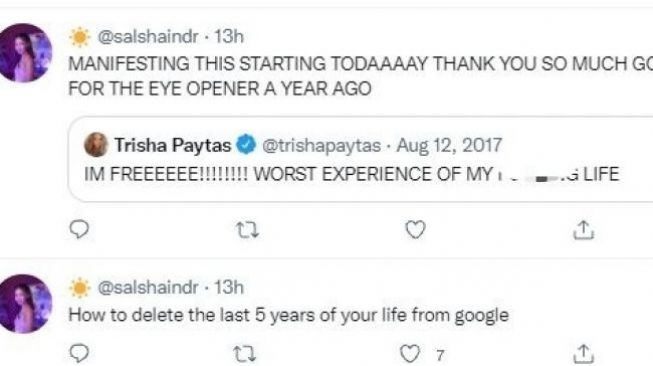
Task: Retweet the How to delete tweet
Action: click(244, 354)
